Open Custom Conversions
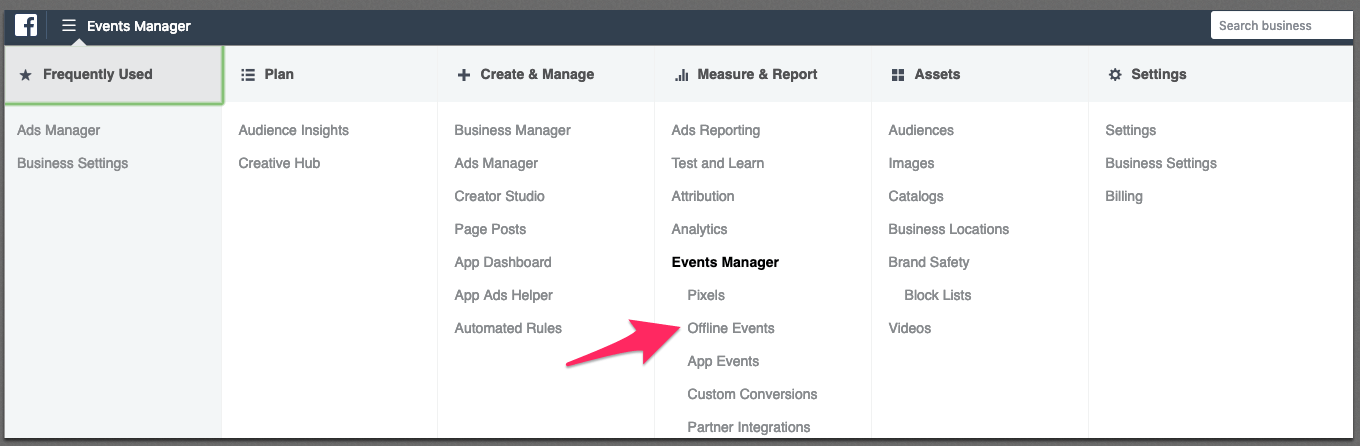Viewport: 1360px width, 446px height. (x=753, y=394)
